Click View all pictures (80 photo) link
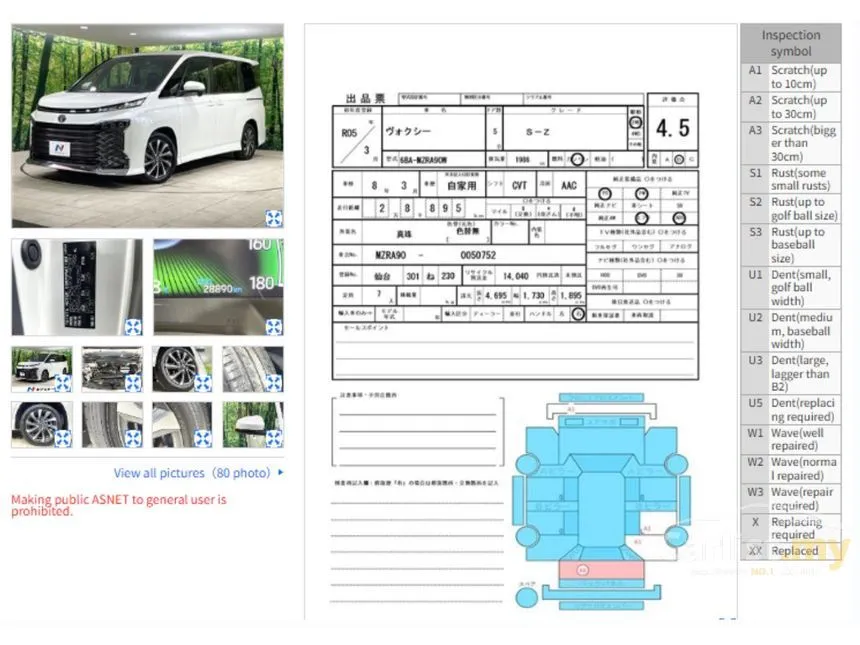The image size is (860, 645). (199, 473)
